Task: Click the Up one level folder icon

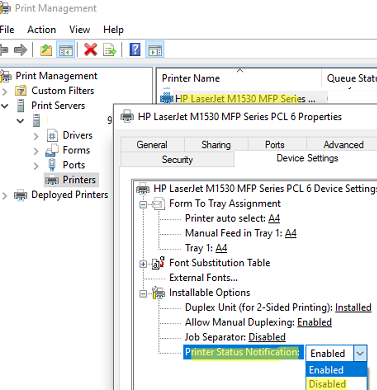Action: pos(46,50)
